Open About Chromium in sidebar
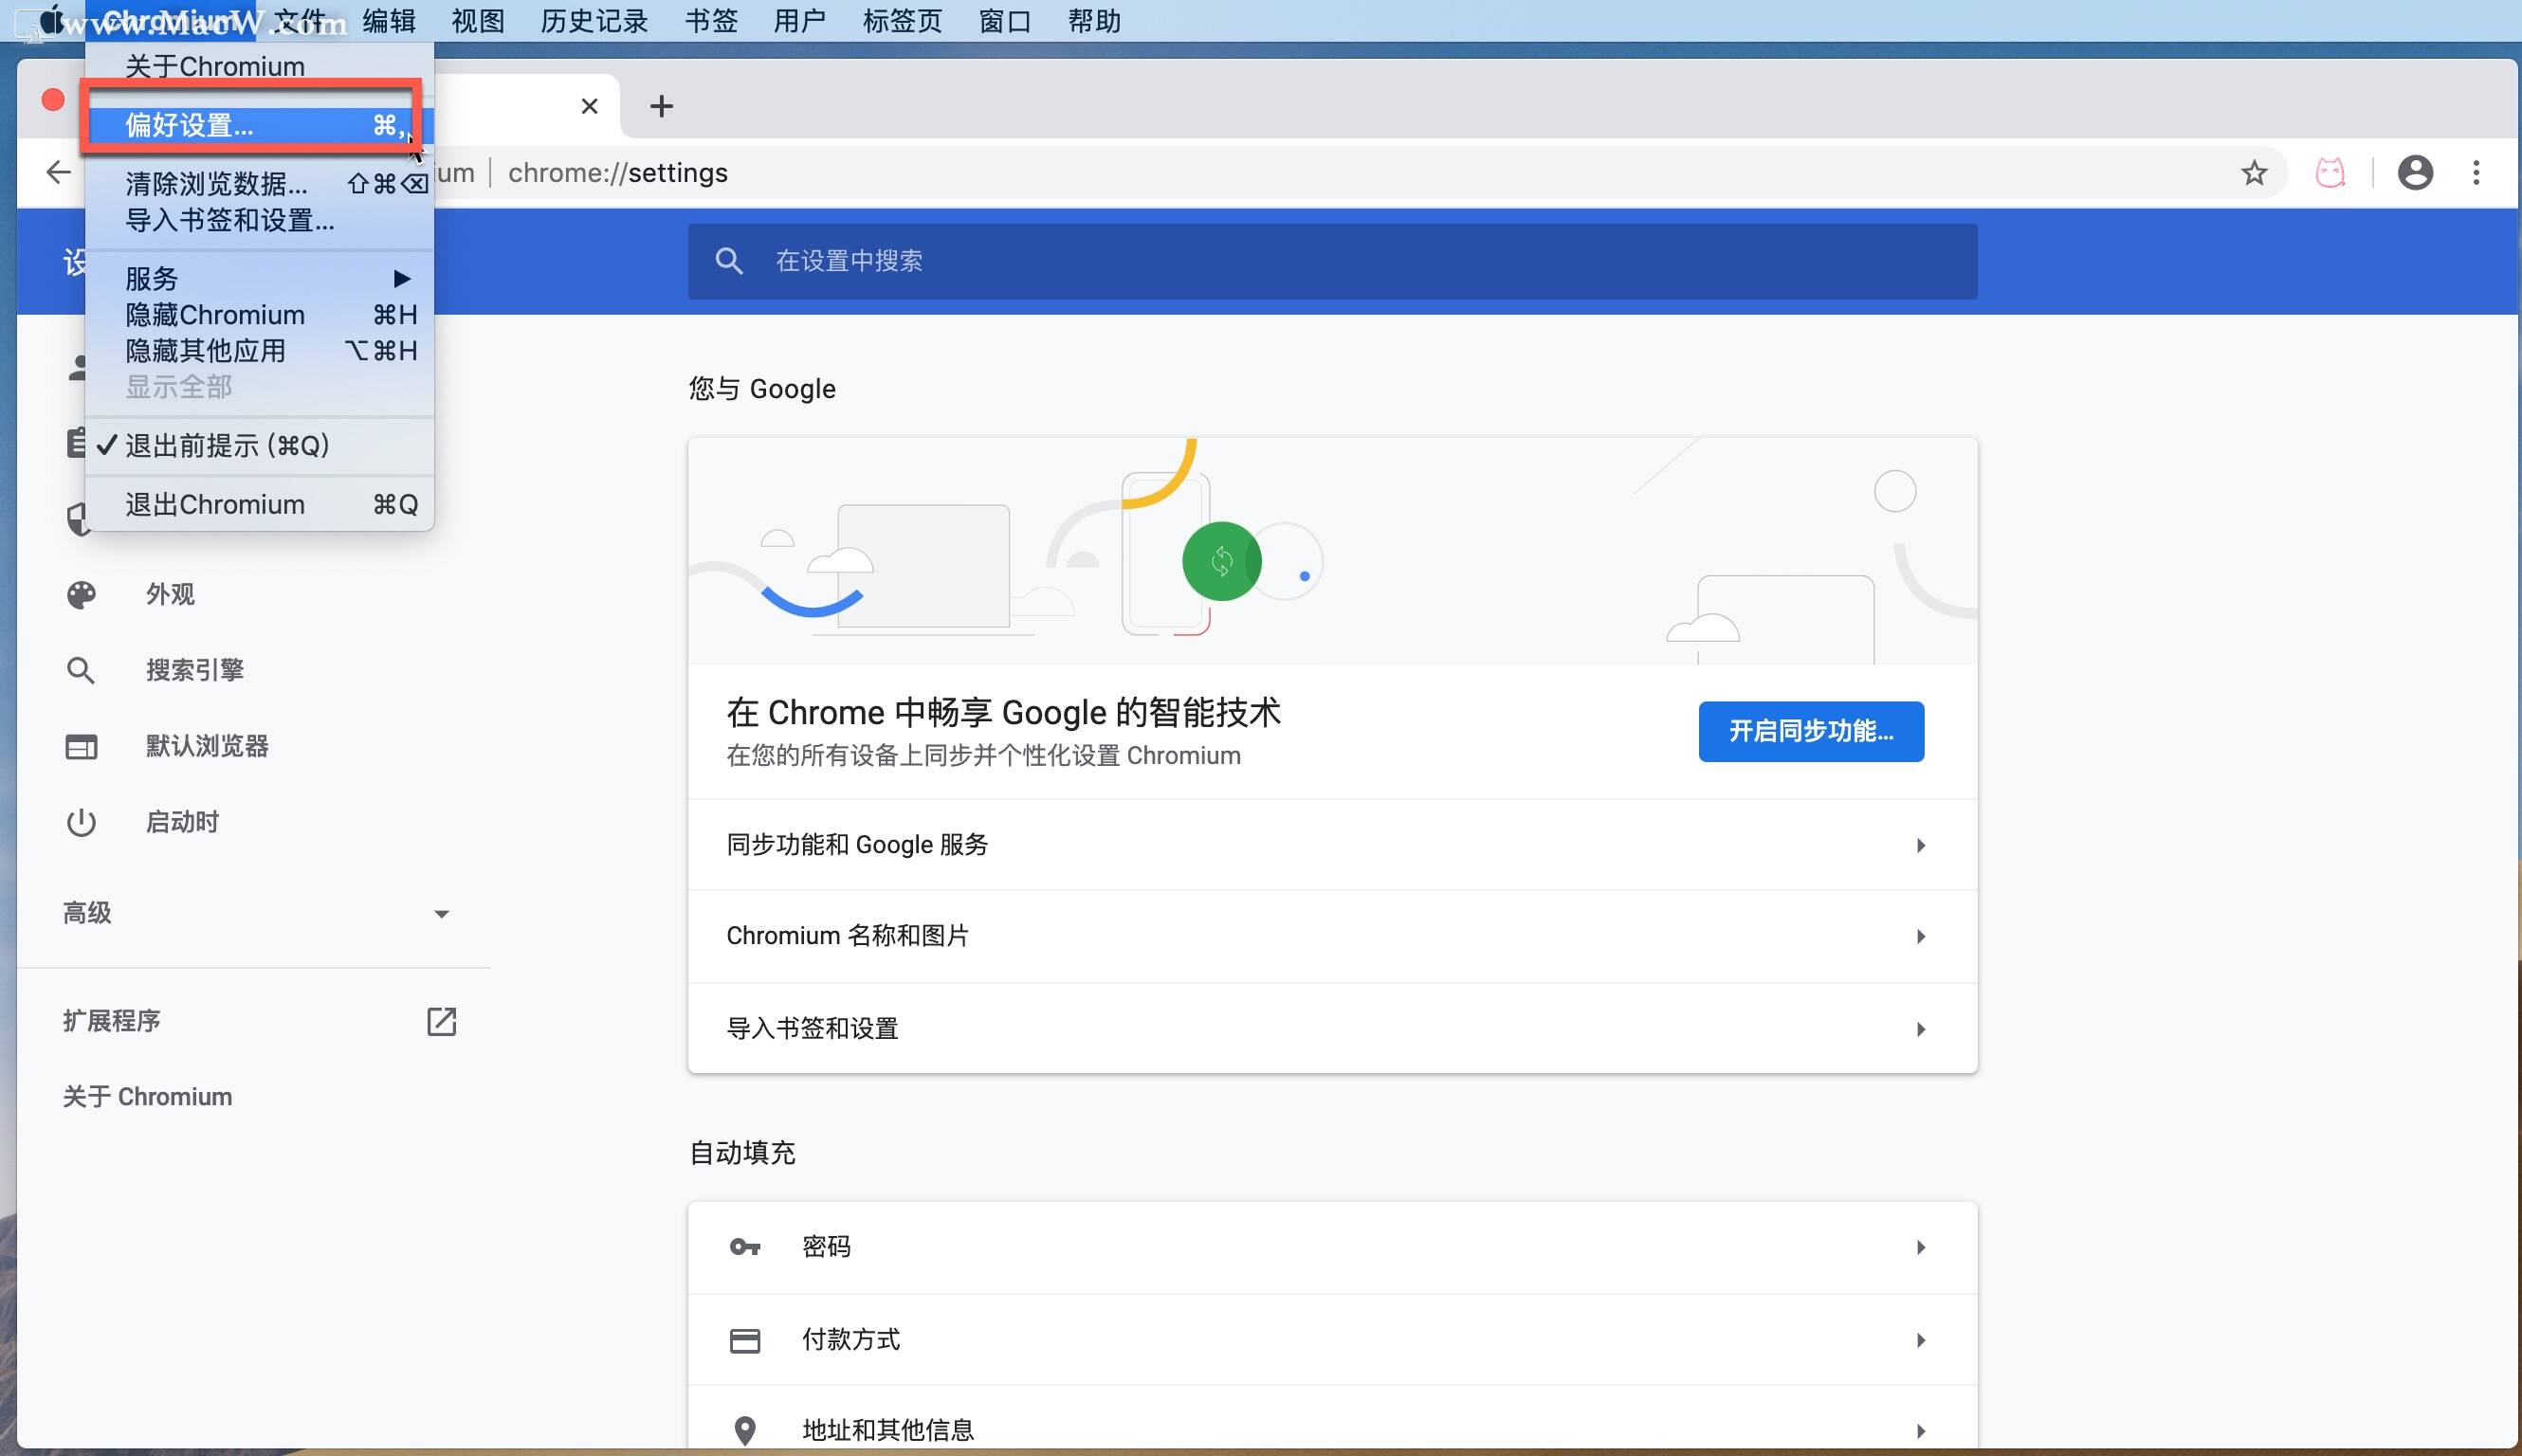This screenshot has width=2522, height=1456. (x=148, y=1097)
